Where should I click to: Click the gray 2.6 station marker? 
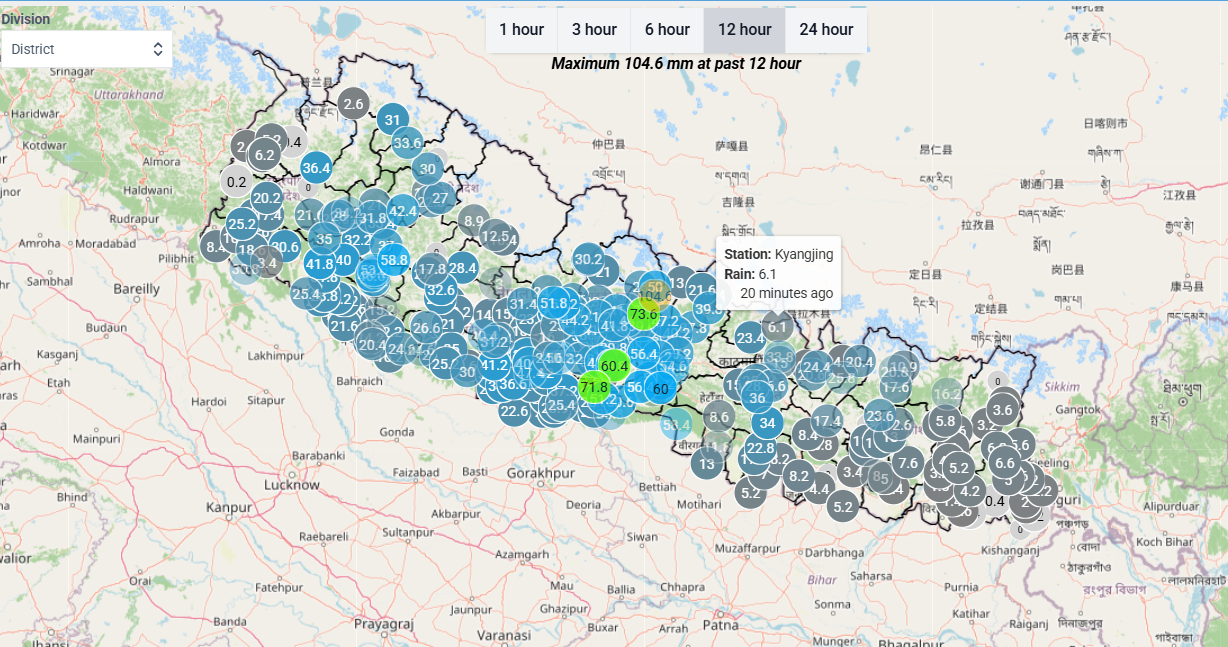click(x=353, y=103)
